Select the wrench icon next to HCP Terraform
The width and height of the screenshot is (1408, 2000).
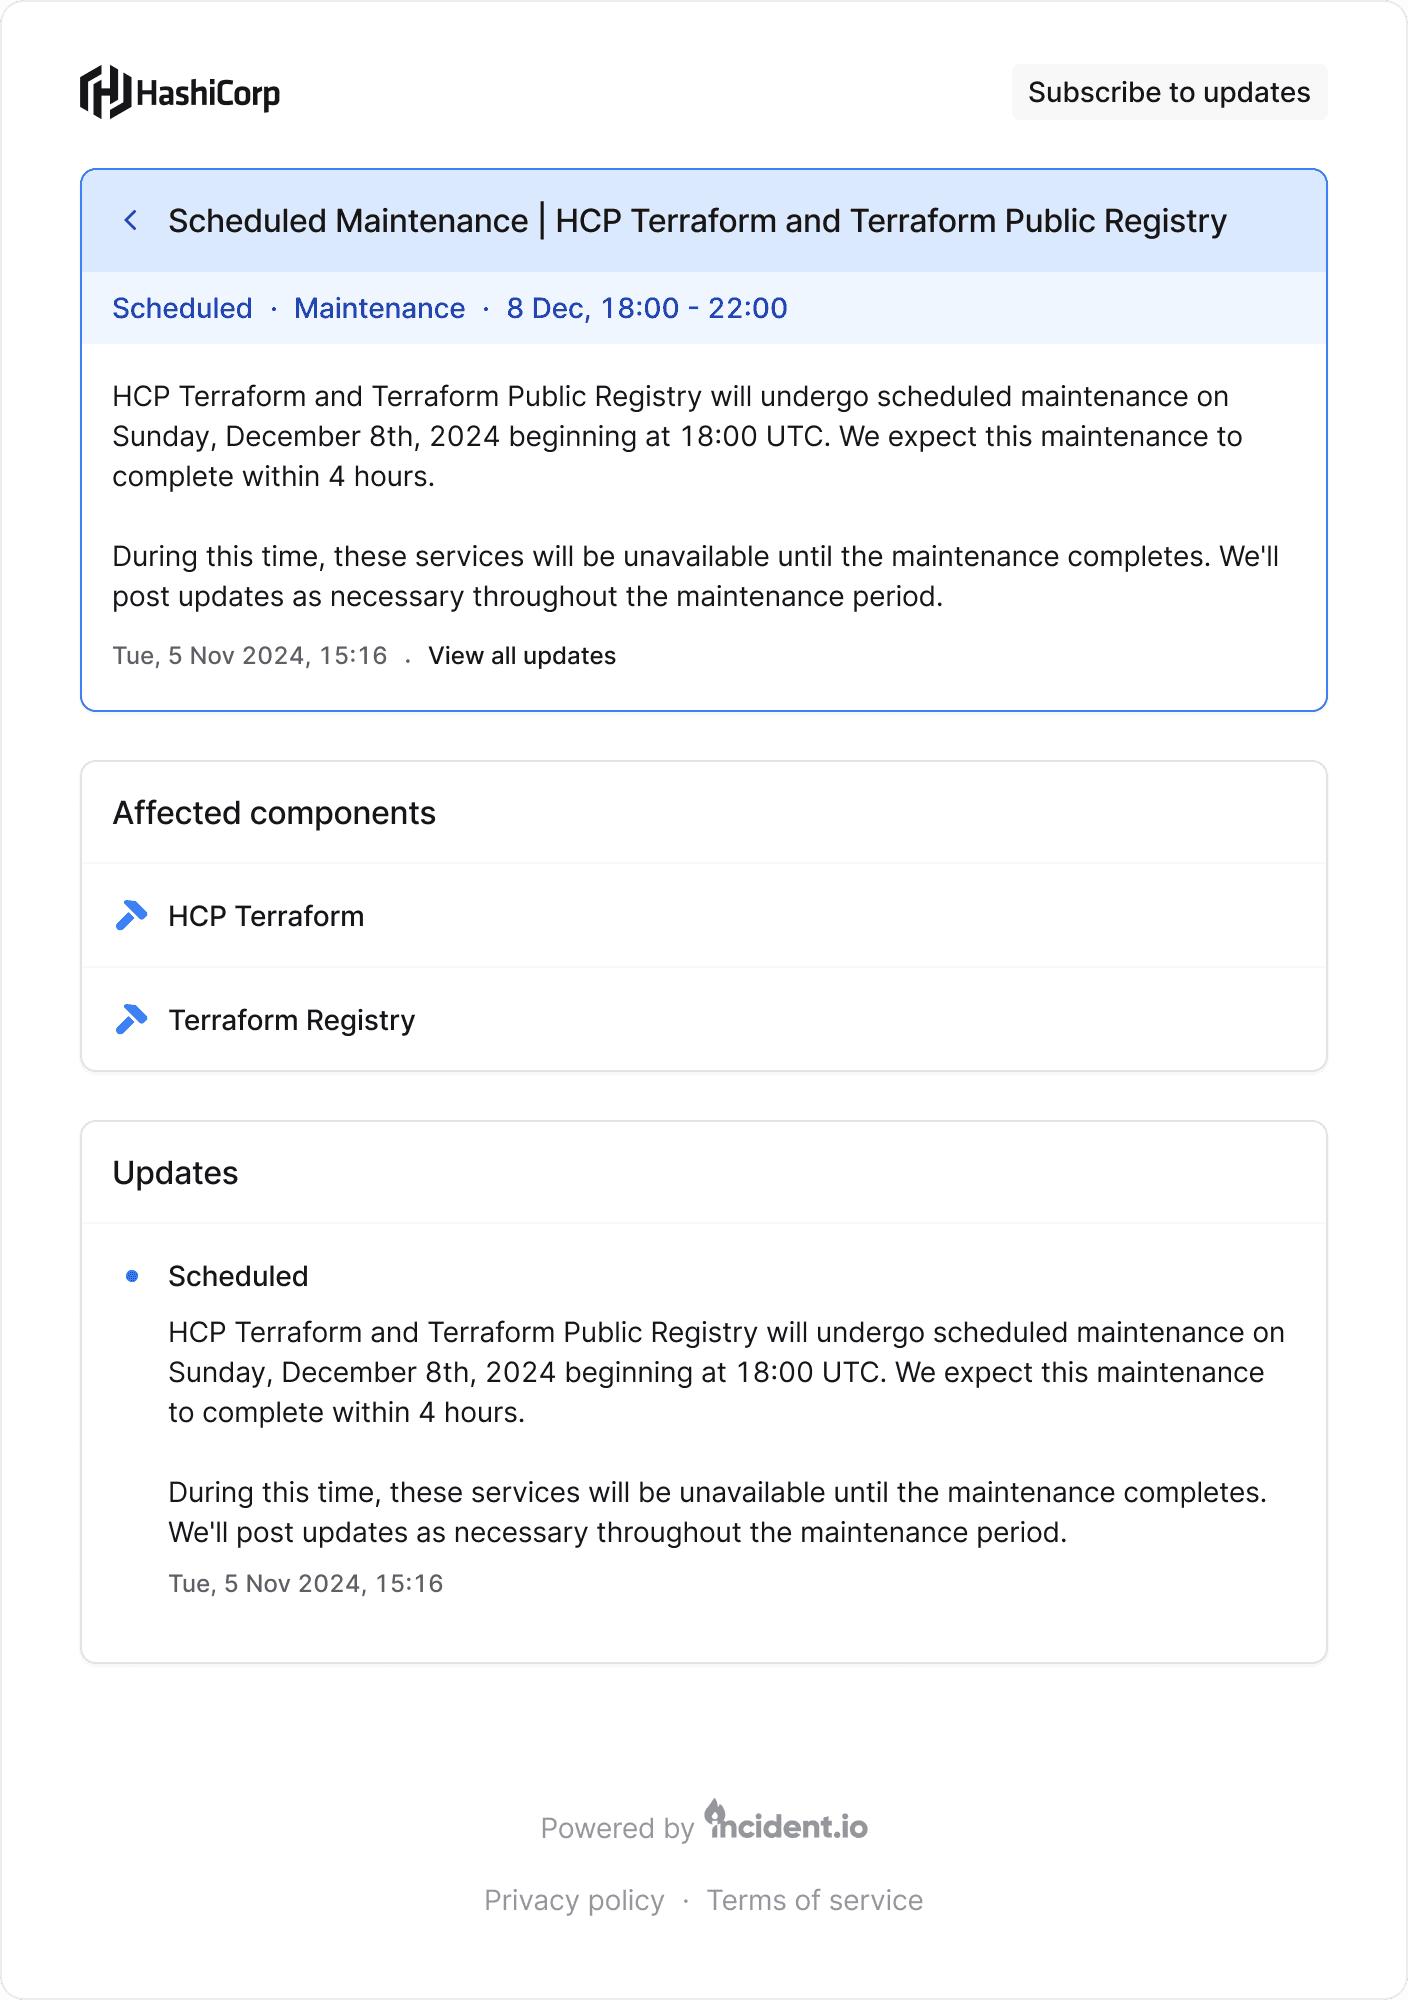point(131,915)
